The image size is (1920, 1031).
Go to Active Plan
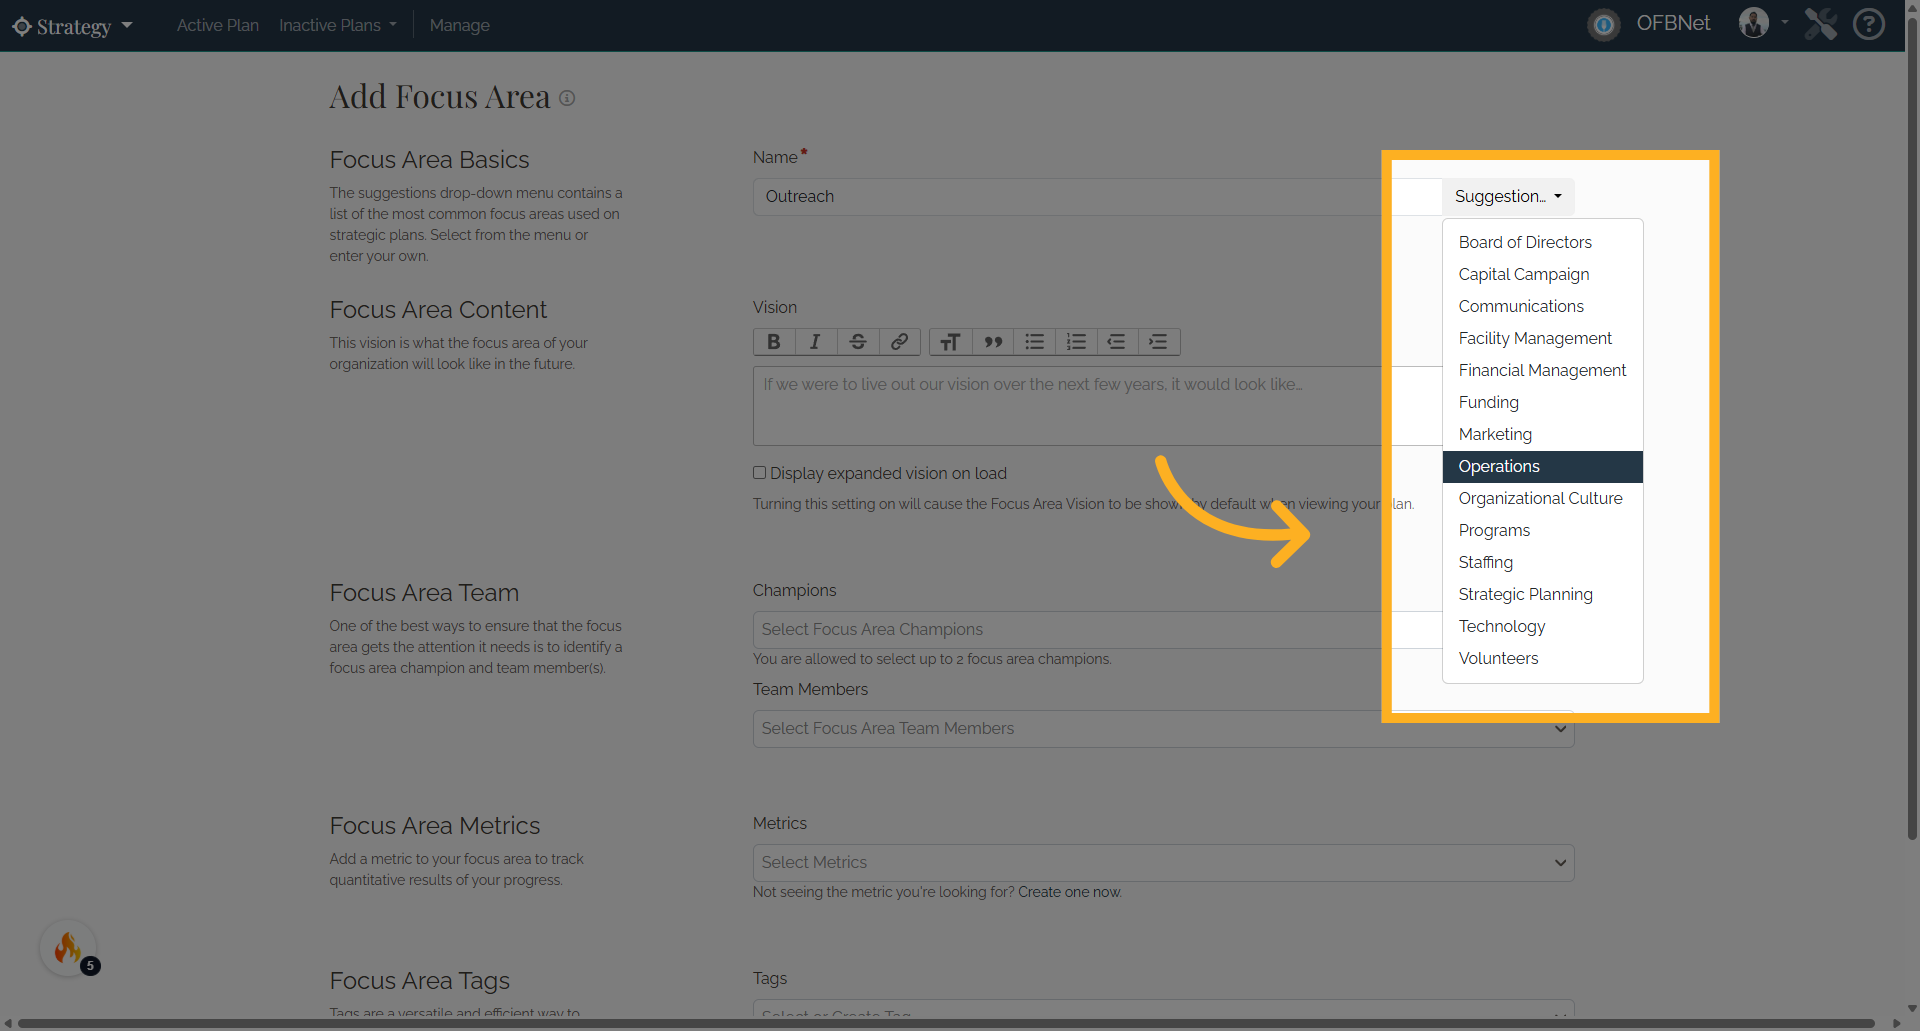pos(218,25)
